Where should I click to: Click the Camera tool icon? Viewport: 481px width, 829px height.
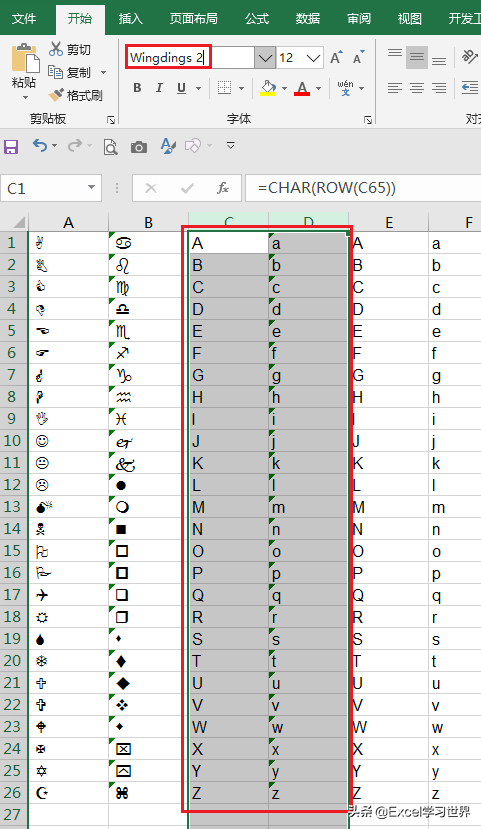[x=139, y=147]
